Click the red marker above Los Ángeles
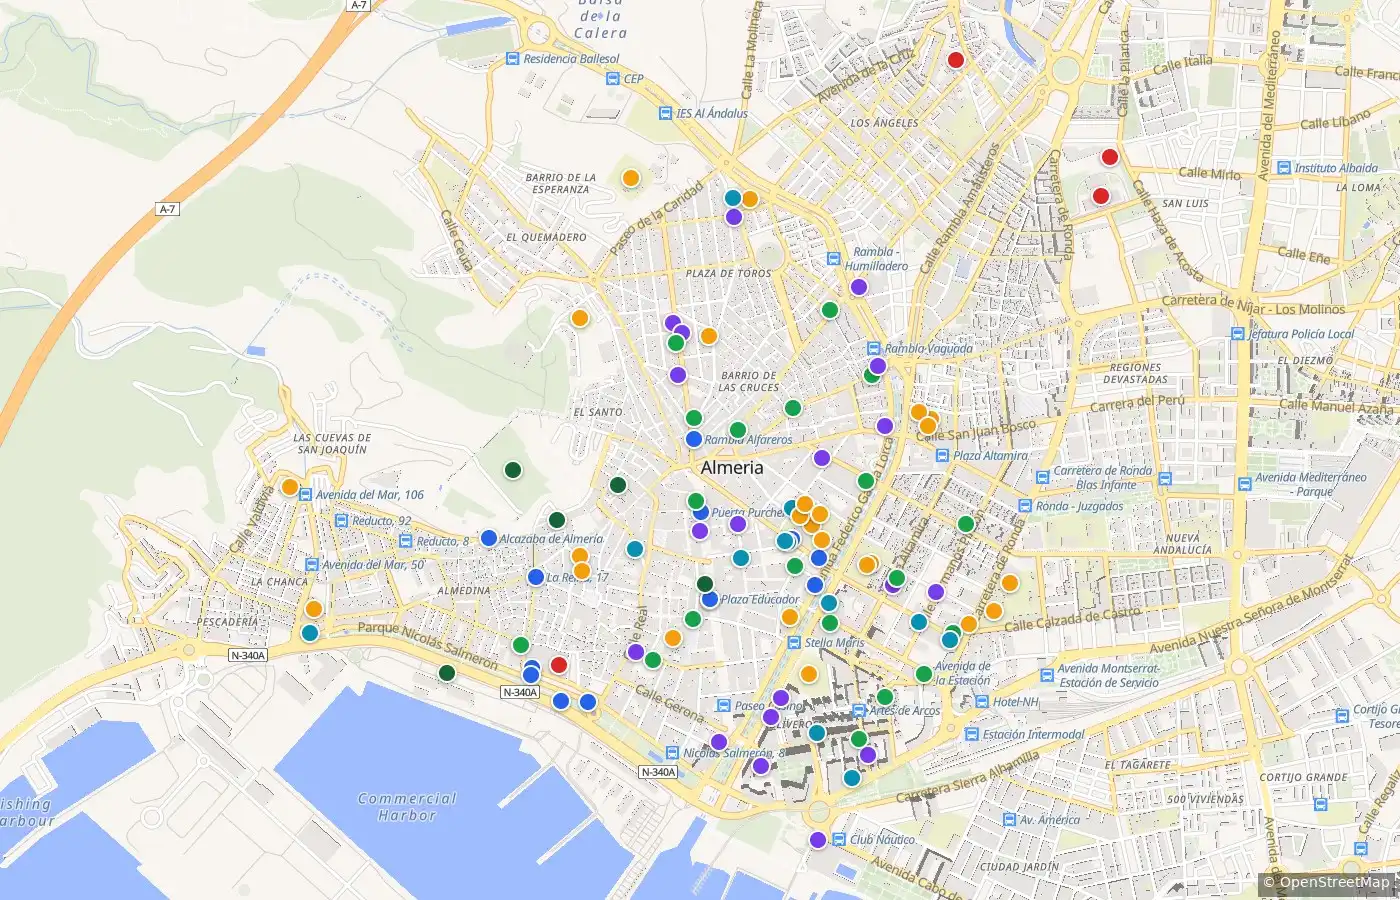Viewport: 1400px width, 900px height. (955, 60)
